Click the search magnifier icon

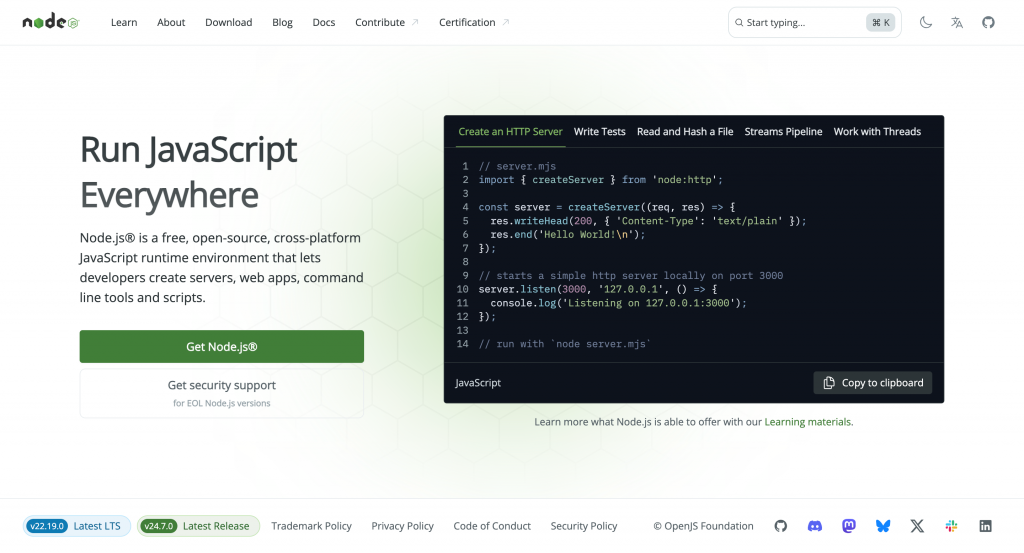point(739,22)
